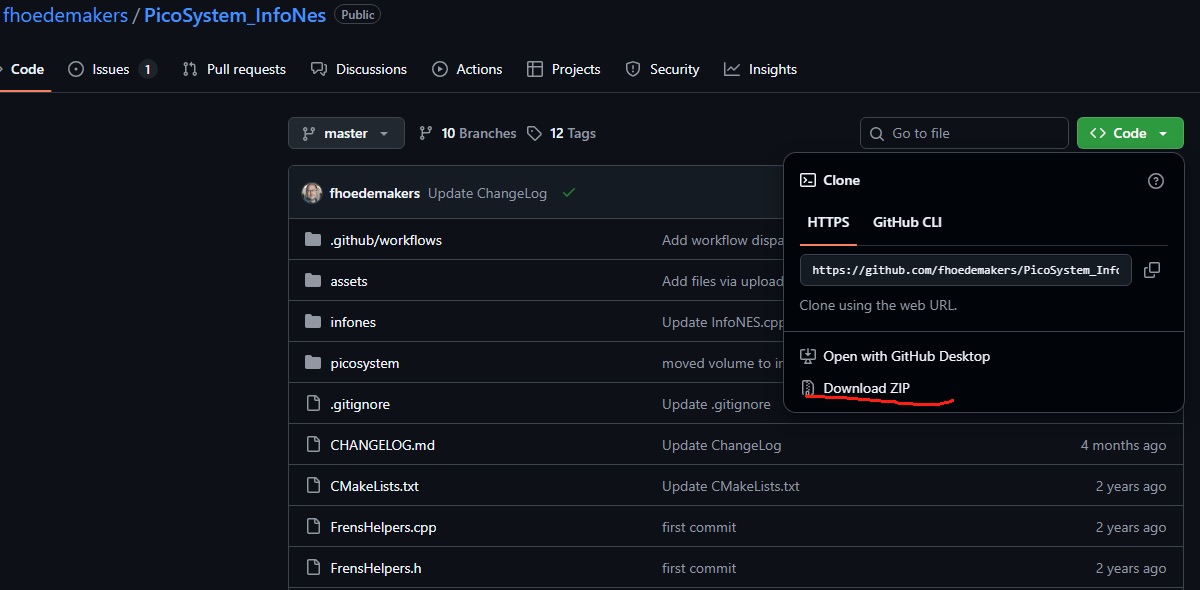The image size is (1200, 590).
Task: Open the CMakeLists.txt file
Action: tap(375, 486)
